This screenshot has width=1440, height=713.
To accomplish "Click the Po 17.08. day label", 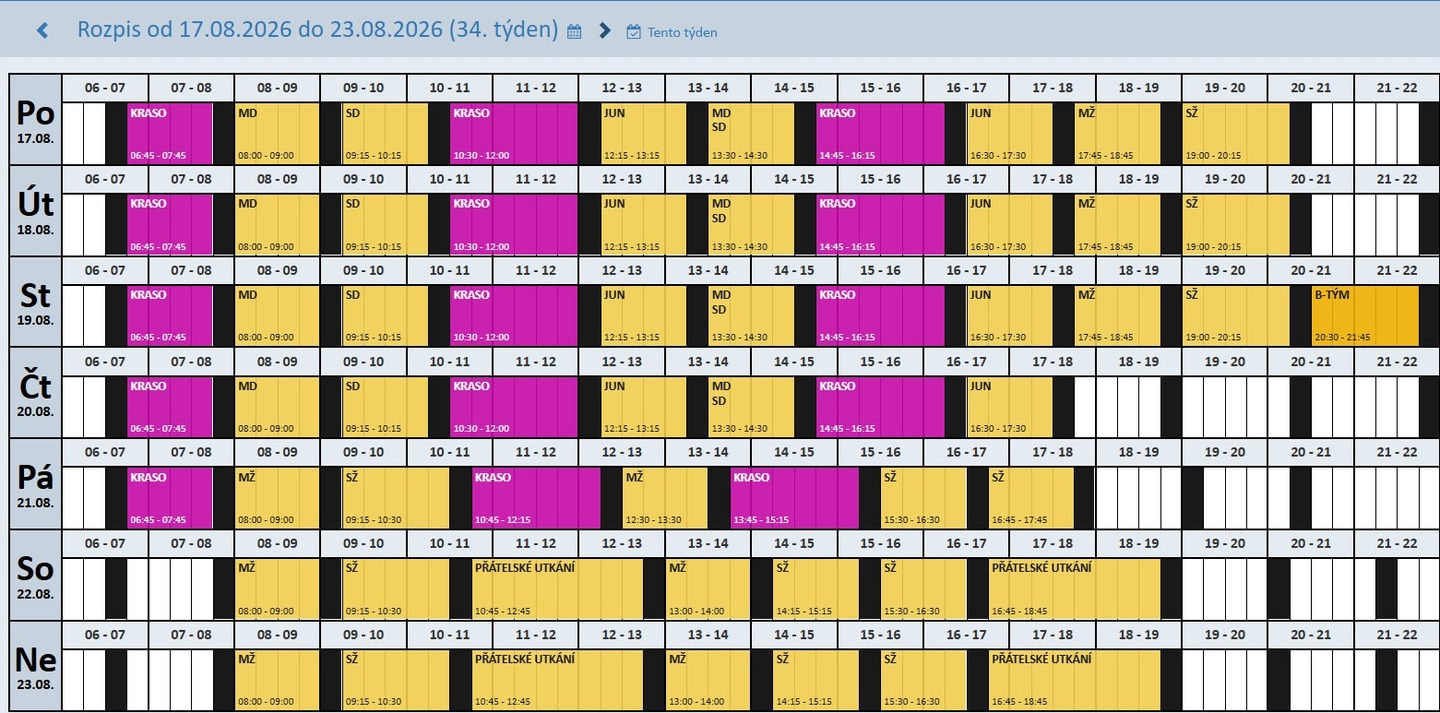I will [35, 120].
